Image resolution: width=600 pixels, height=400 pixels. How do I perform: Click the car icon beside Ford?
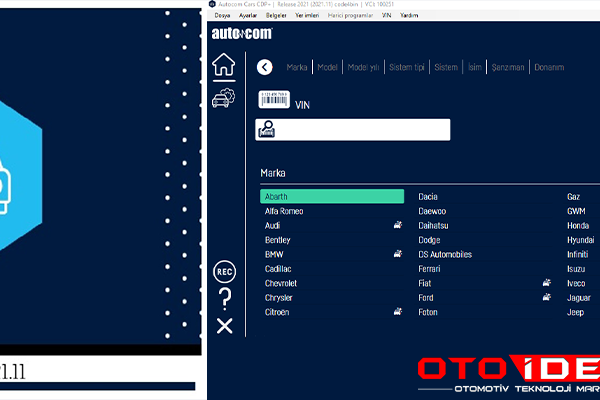pyautogui.click(x=547, y=297)
